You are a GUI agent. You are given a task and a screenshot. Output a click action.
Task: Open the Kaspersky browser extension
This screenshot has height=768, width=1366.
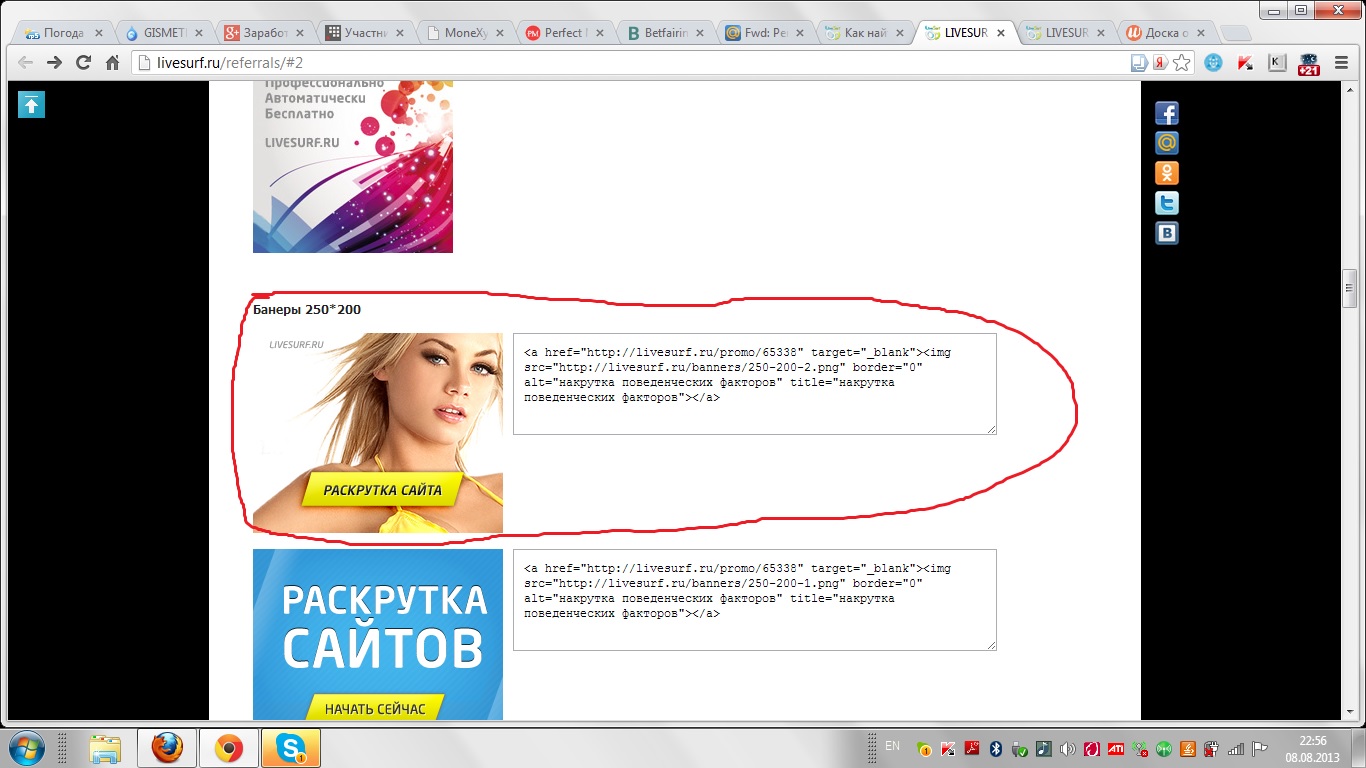[1245, 63]
